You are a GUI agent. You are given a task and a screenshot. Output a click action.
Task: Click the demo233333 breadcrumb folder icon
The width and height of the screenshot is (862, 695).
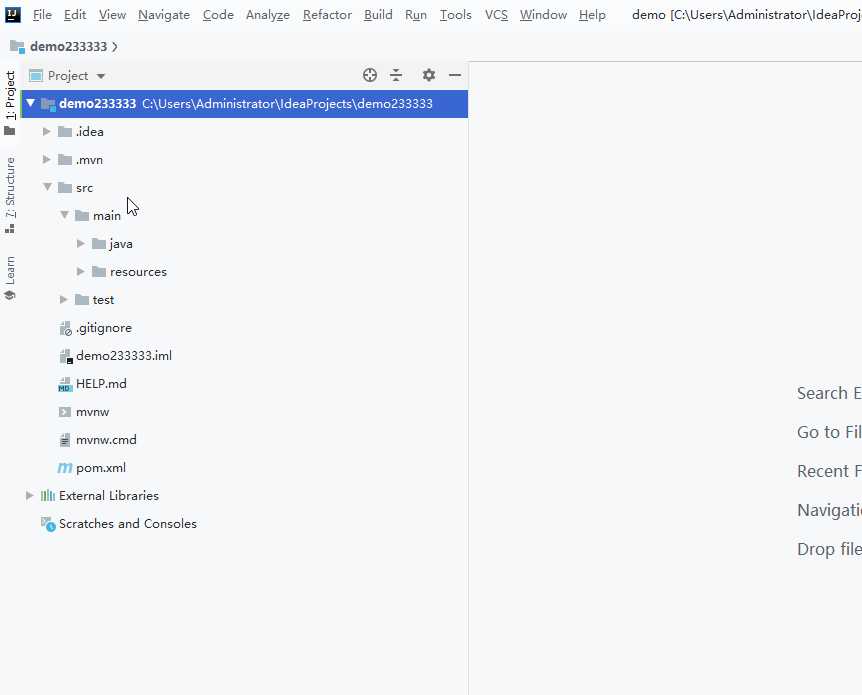click(17, 47)
